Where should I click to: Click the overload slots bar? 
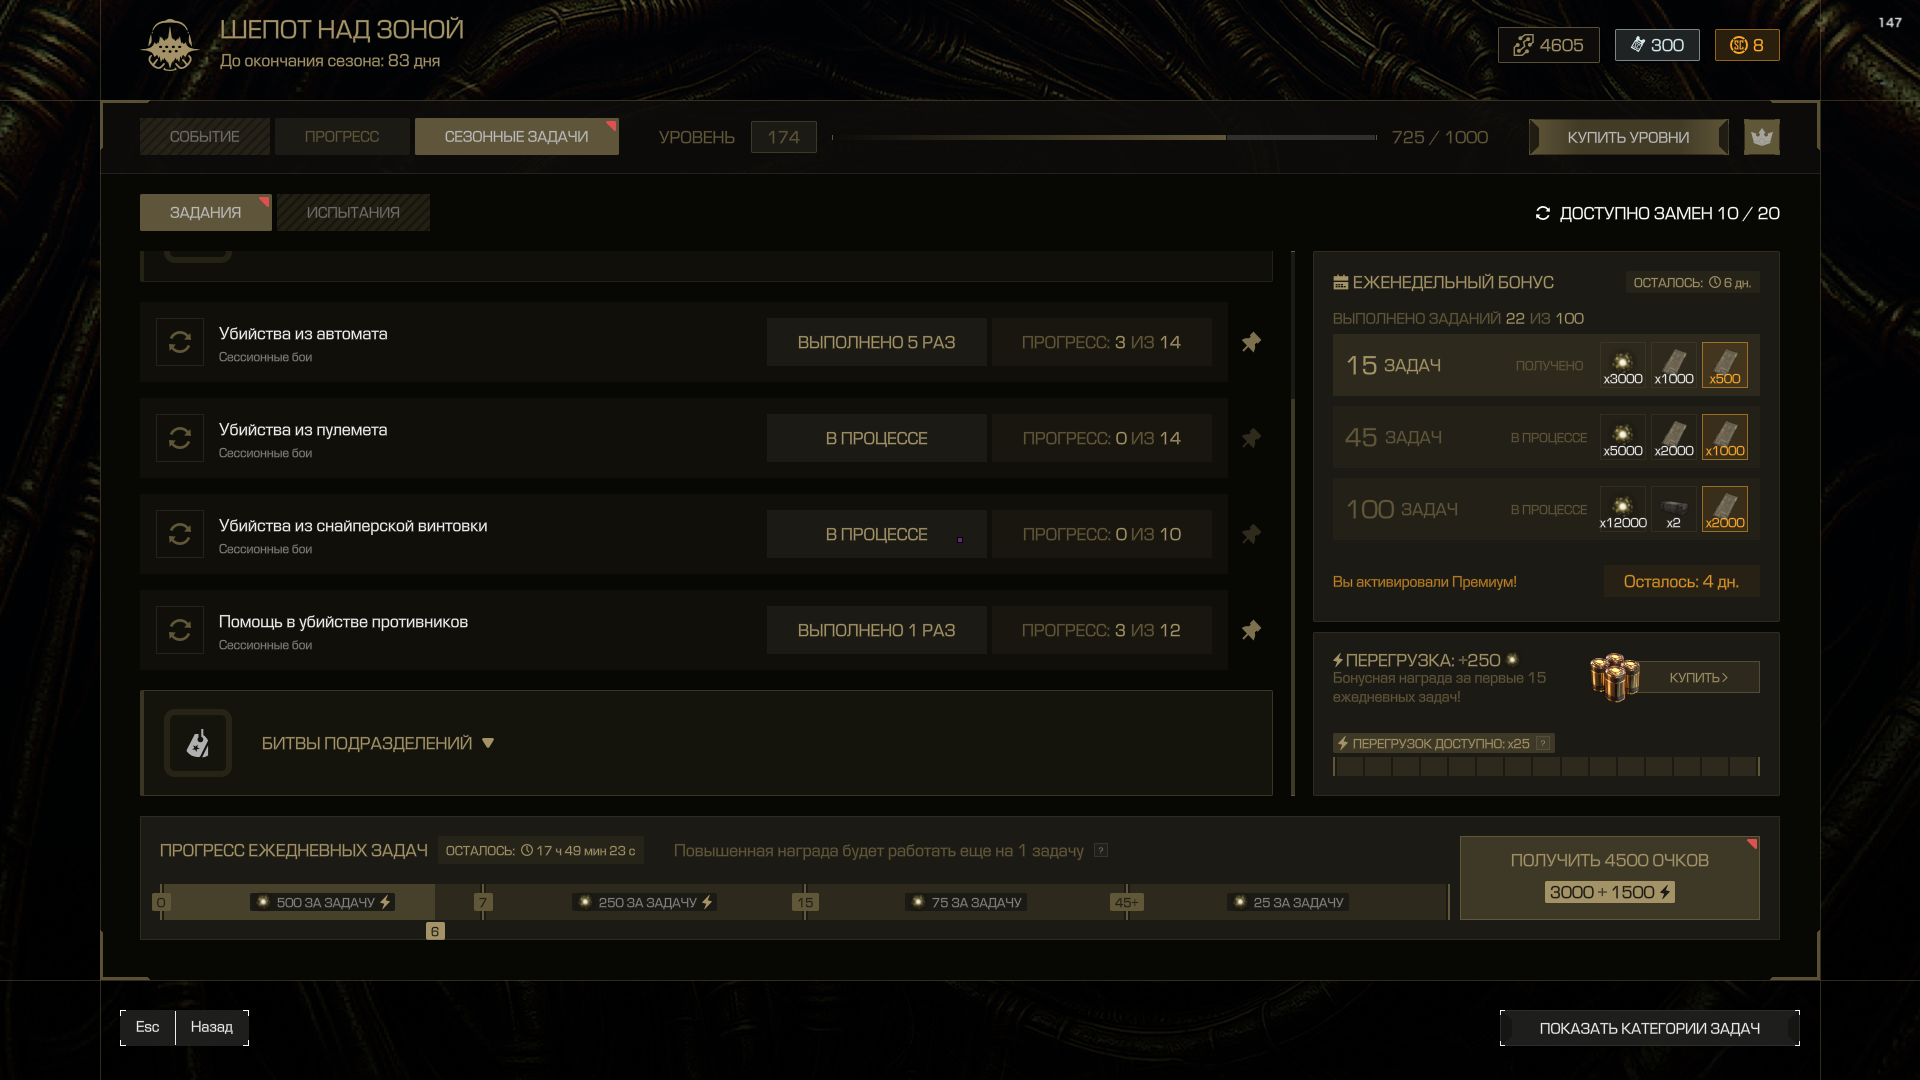1546,767
